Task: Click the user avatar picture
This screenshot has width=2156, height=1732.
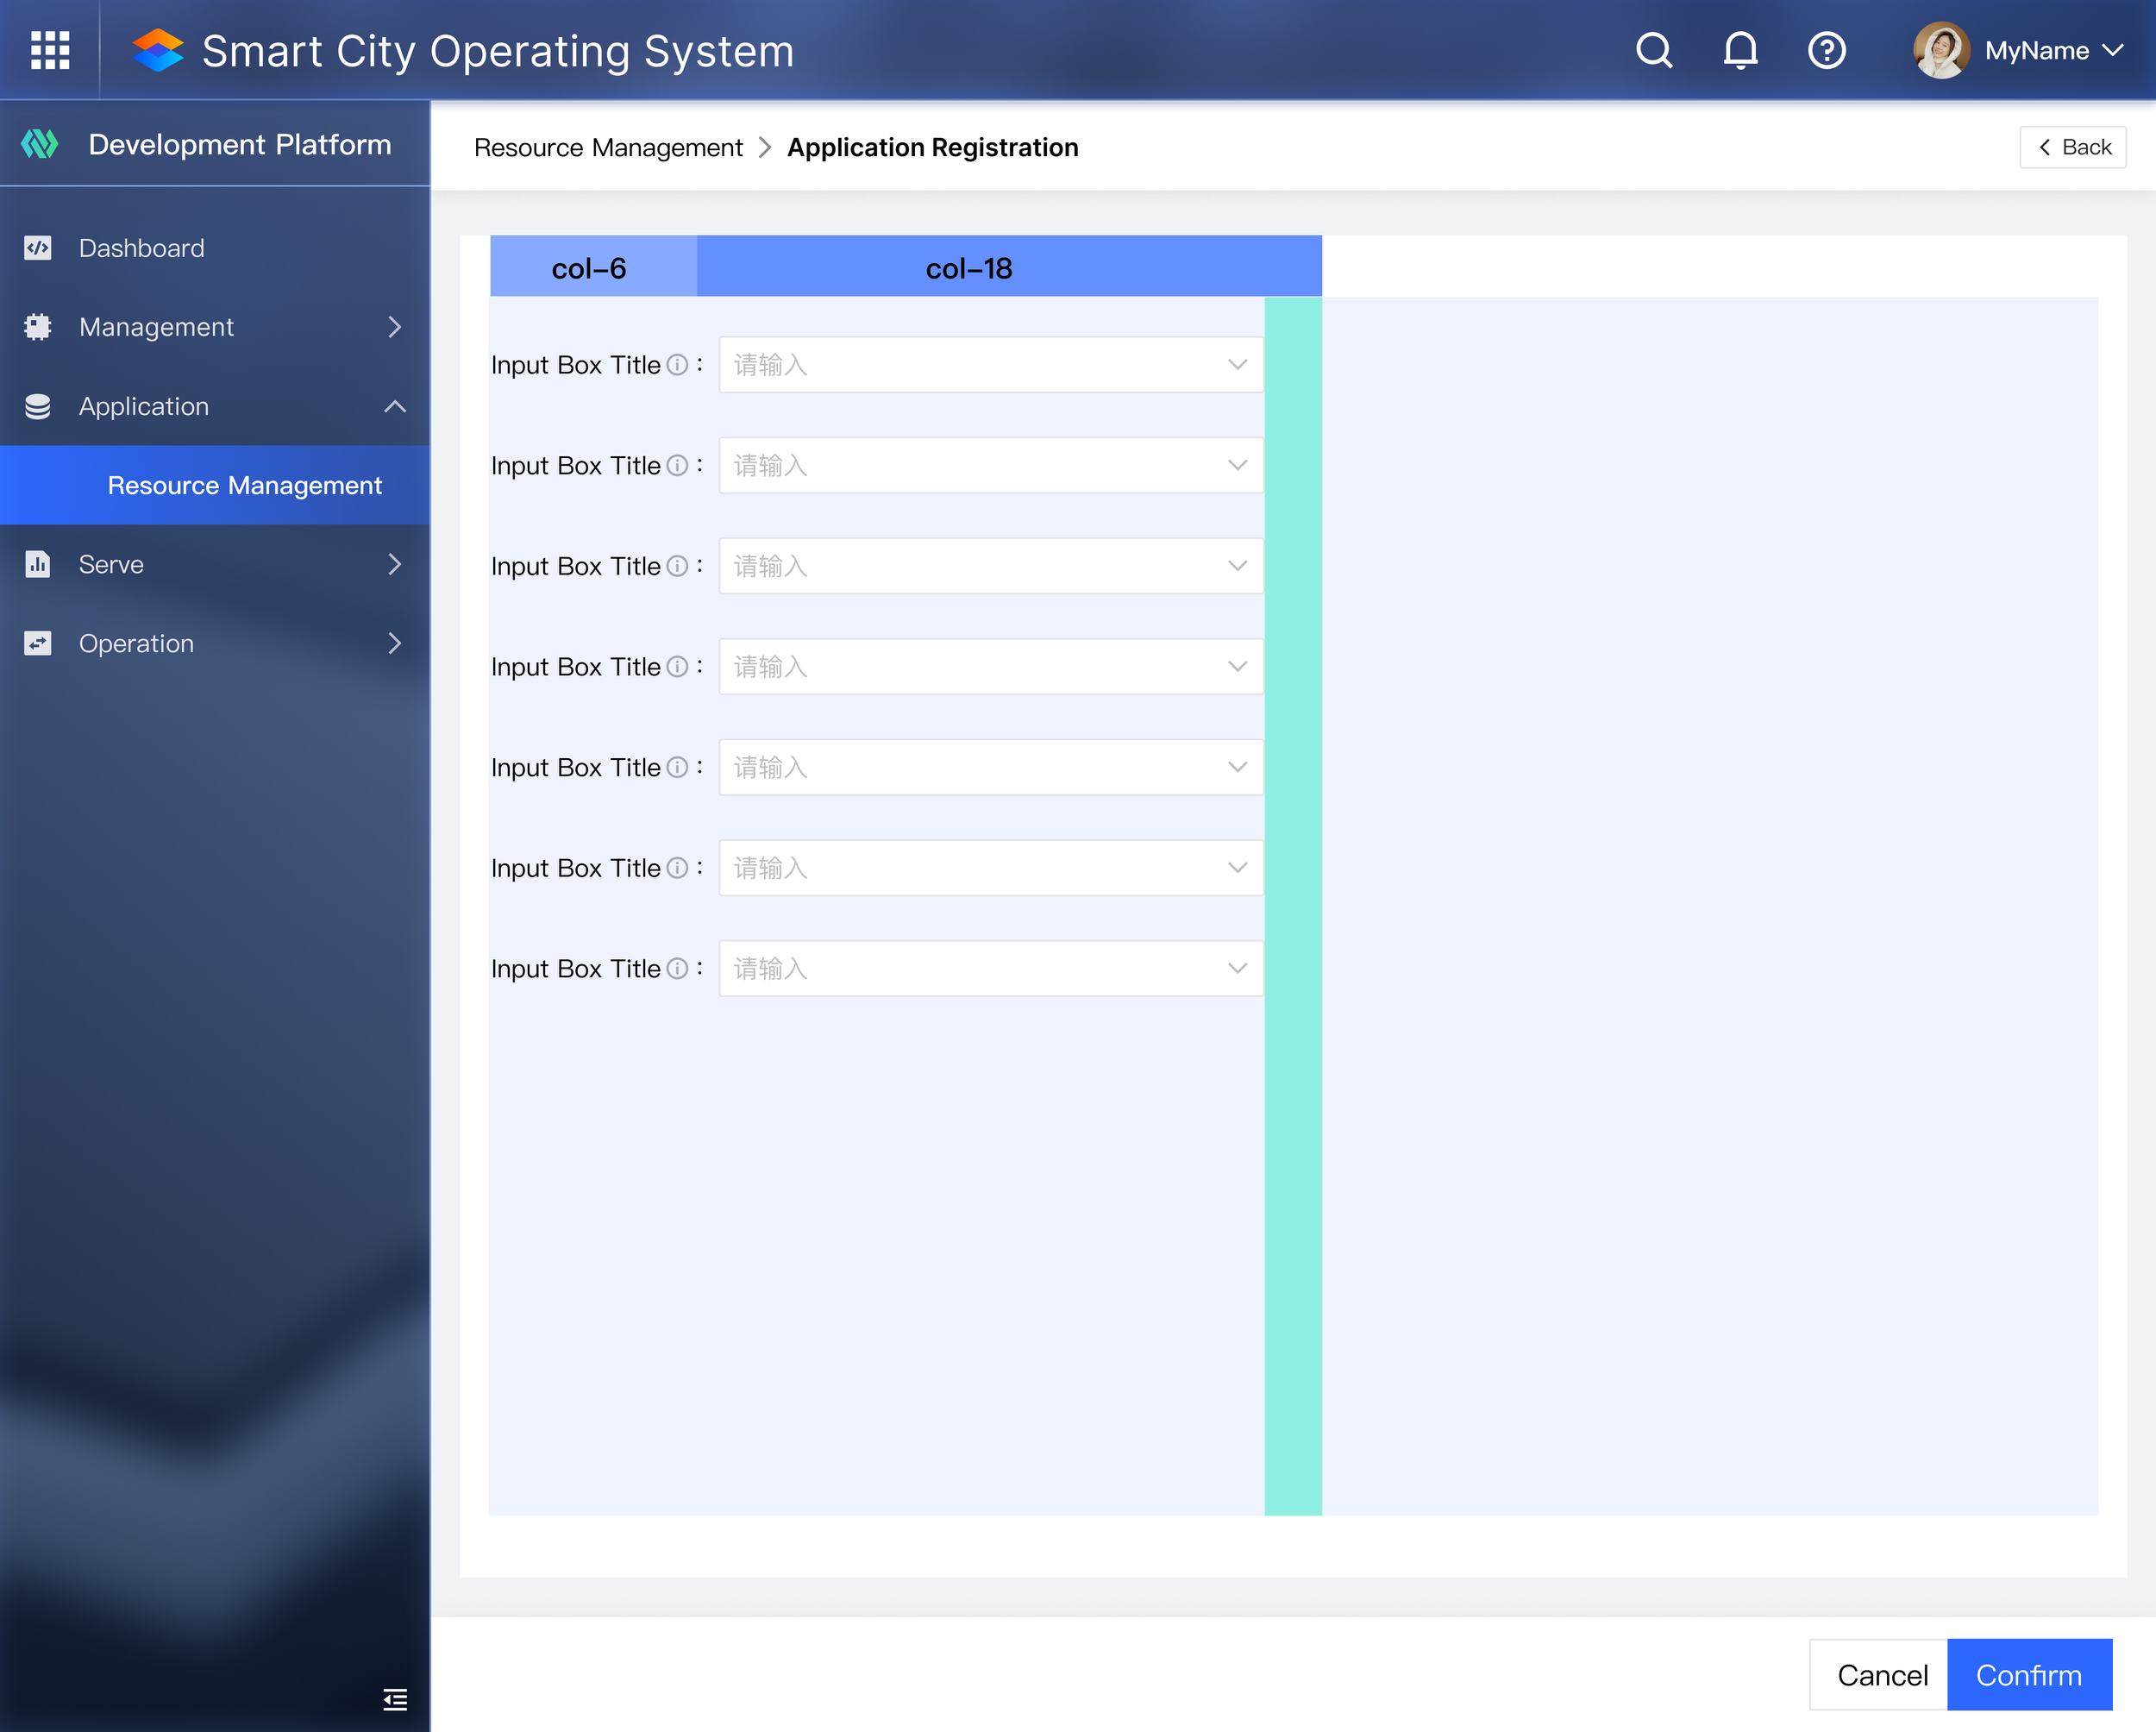Action: [1940, 50]
